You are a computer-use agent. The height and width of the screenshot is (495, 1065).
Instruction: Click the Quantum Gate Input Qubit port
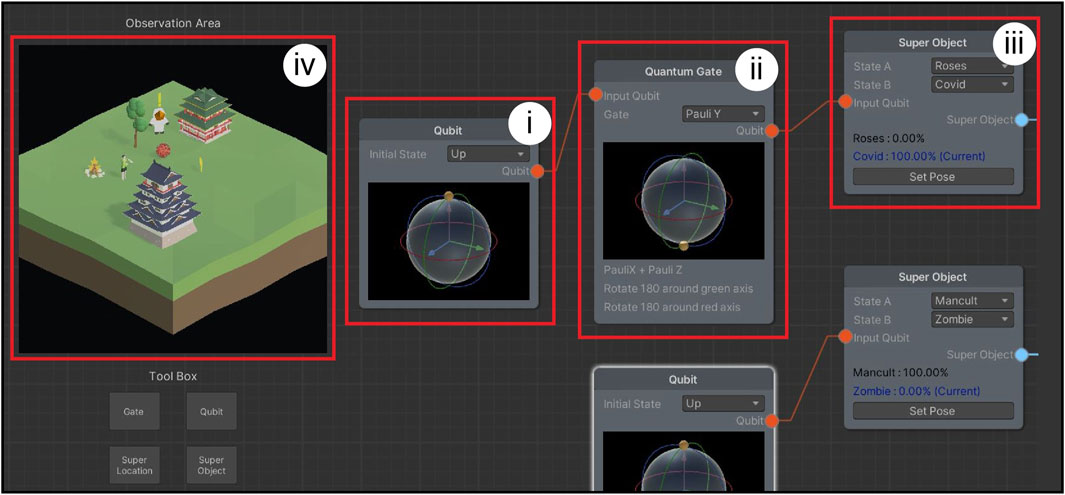click(x=595, y=95)
